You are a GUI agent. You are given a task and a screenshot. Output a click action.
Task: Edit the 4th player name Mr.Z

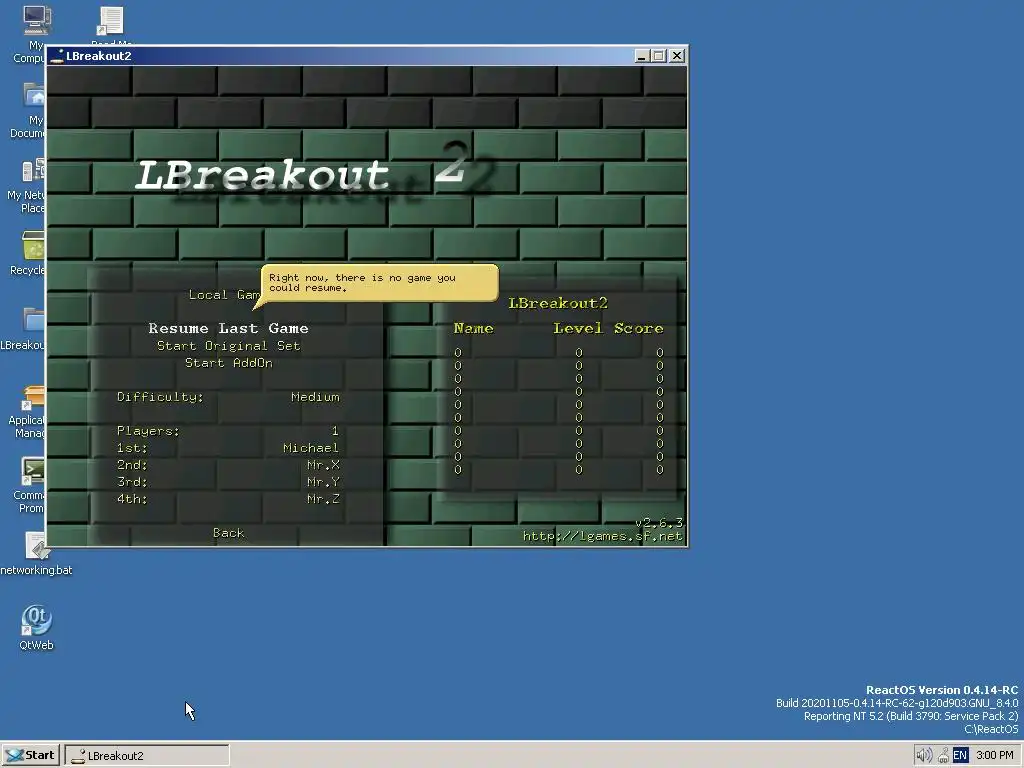(x=228, y=499)
